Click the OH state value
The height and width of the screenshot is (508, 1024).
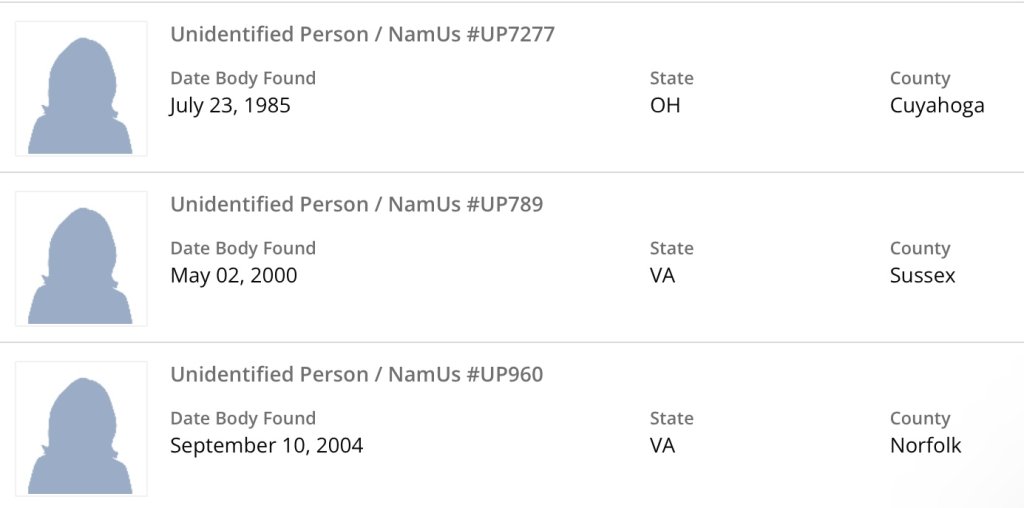tap(665, 105)
